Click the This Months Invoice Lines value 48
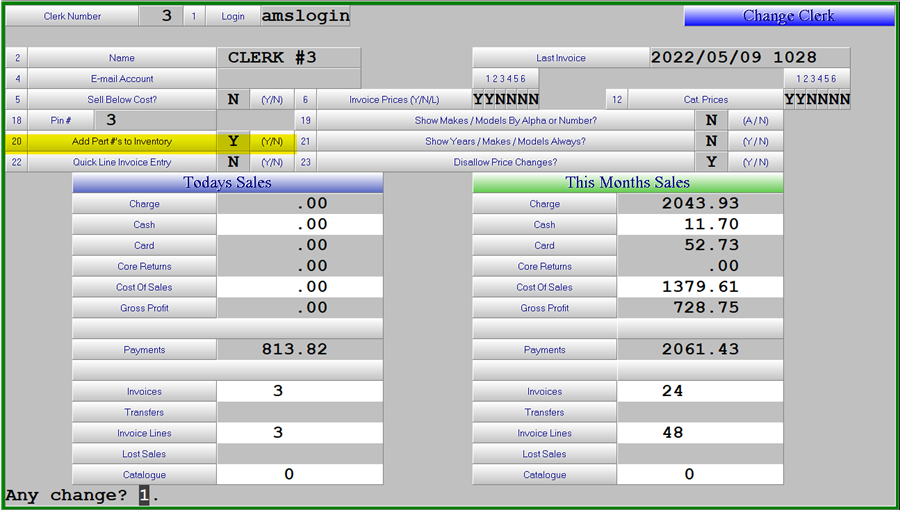Screen dimensions: 900x510 [x=700, y=433]
